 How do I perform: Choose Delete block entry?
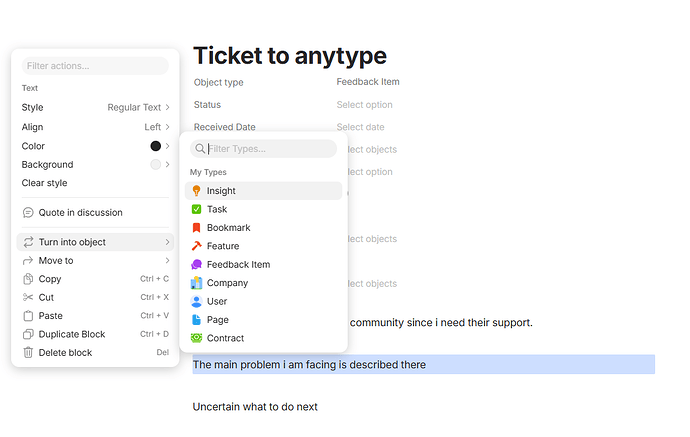[95, 353]
